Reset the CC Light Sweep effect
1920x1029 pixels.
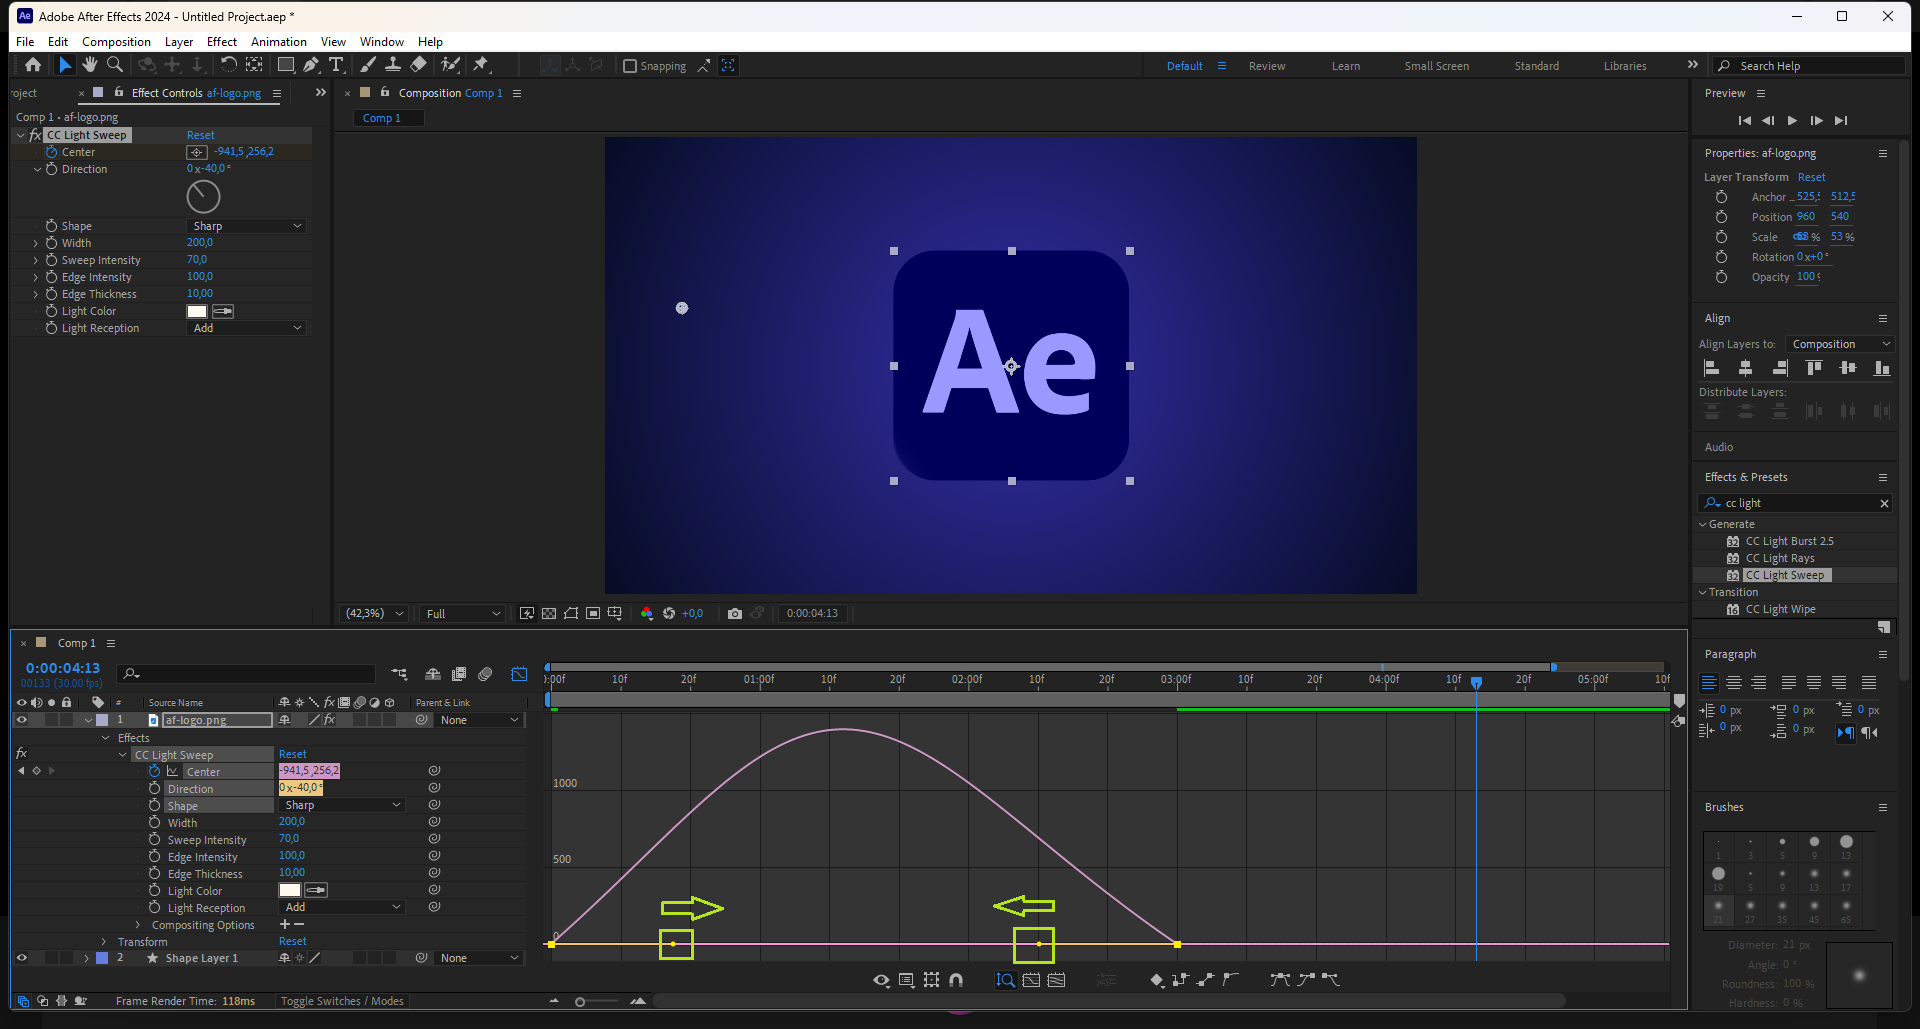point(200,135)
